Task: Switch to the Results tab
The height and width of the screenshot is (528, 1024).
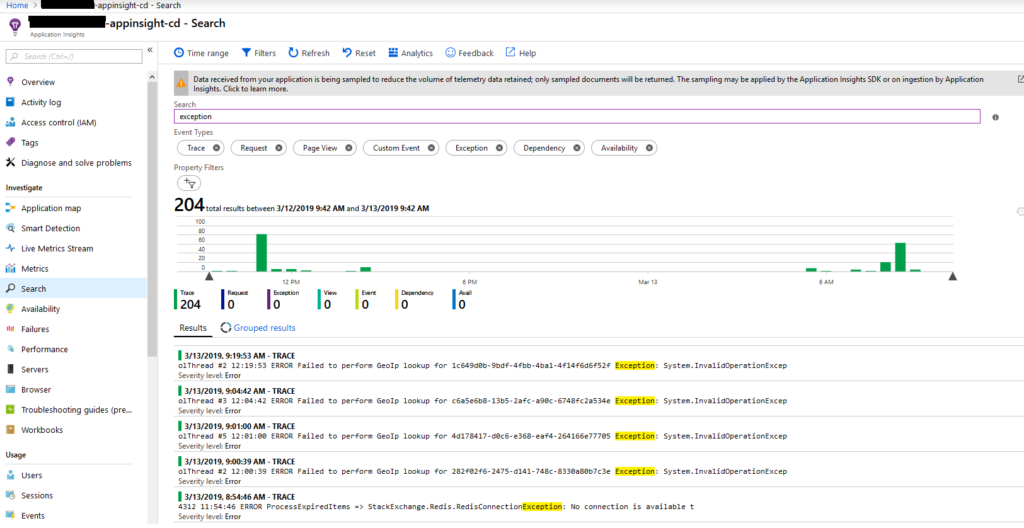Action: [193, 328]
